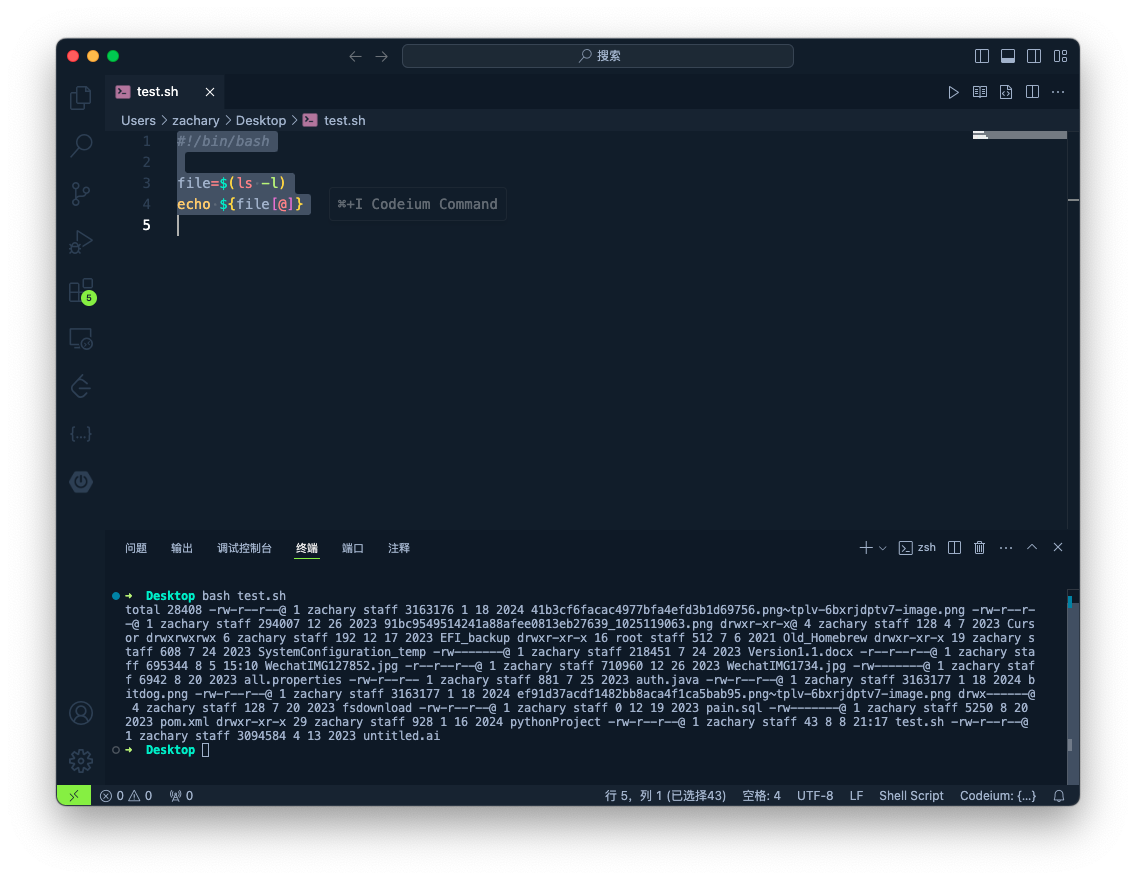This screenshot has width=1136, height=880.
Task: Switch to the 注释 panel tab
Action: (398, 548)
